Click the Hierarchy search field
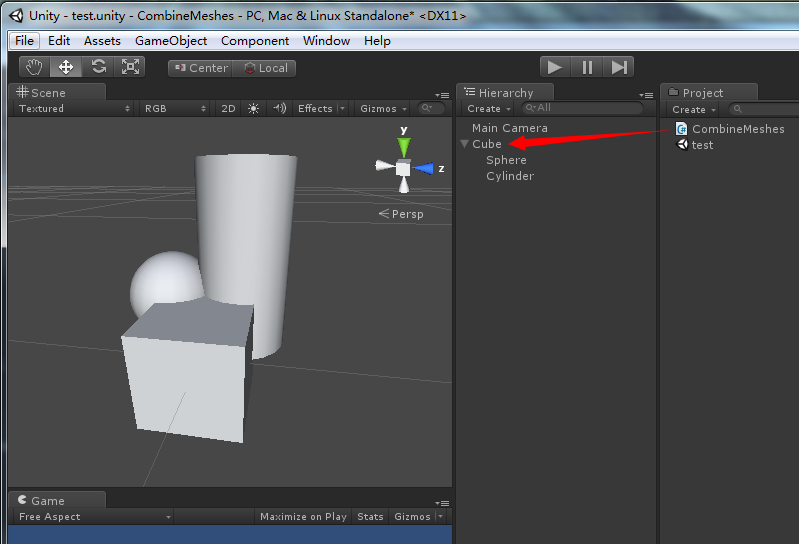Image resolution: width=799 pixels, height=544 pixels. click(x=582, y=108)
